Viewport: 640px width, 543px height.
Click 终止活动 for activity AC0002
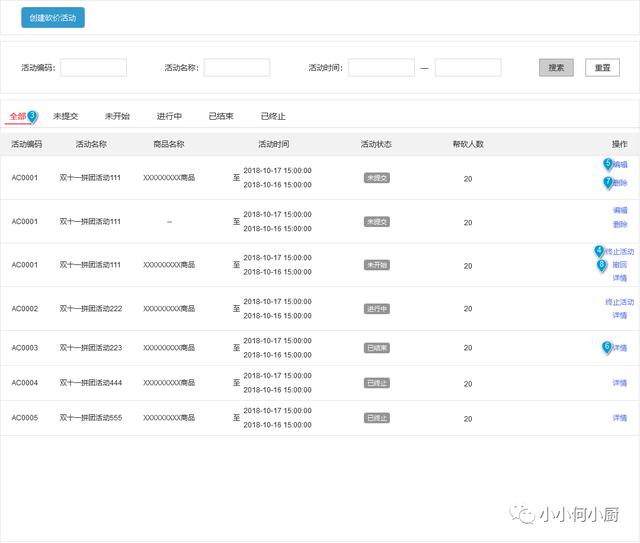(619, 302)
